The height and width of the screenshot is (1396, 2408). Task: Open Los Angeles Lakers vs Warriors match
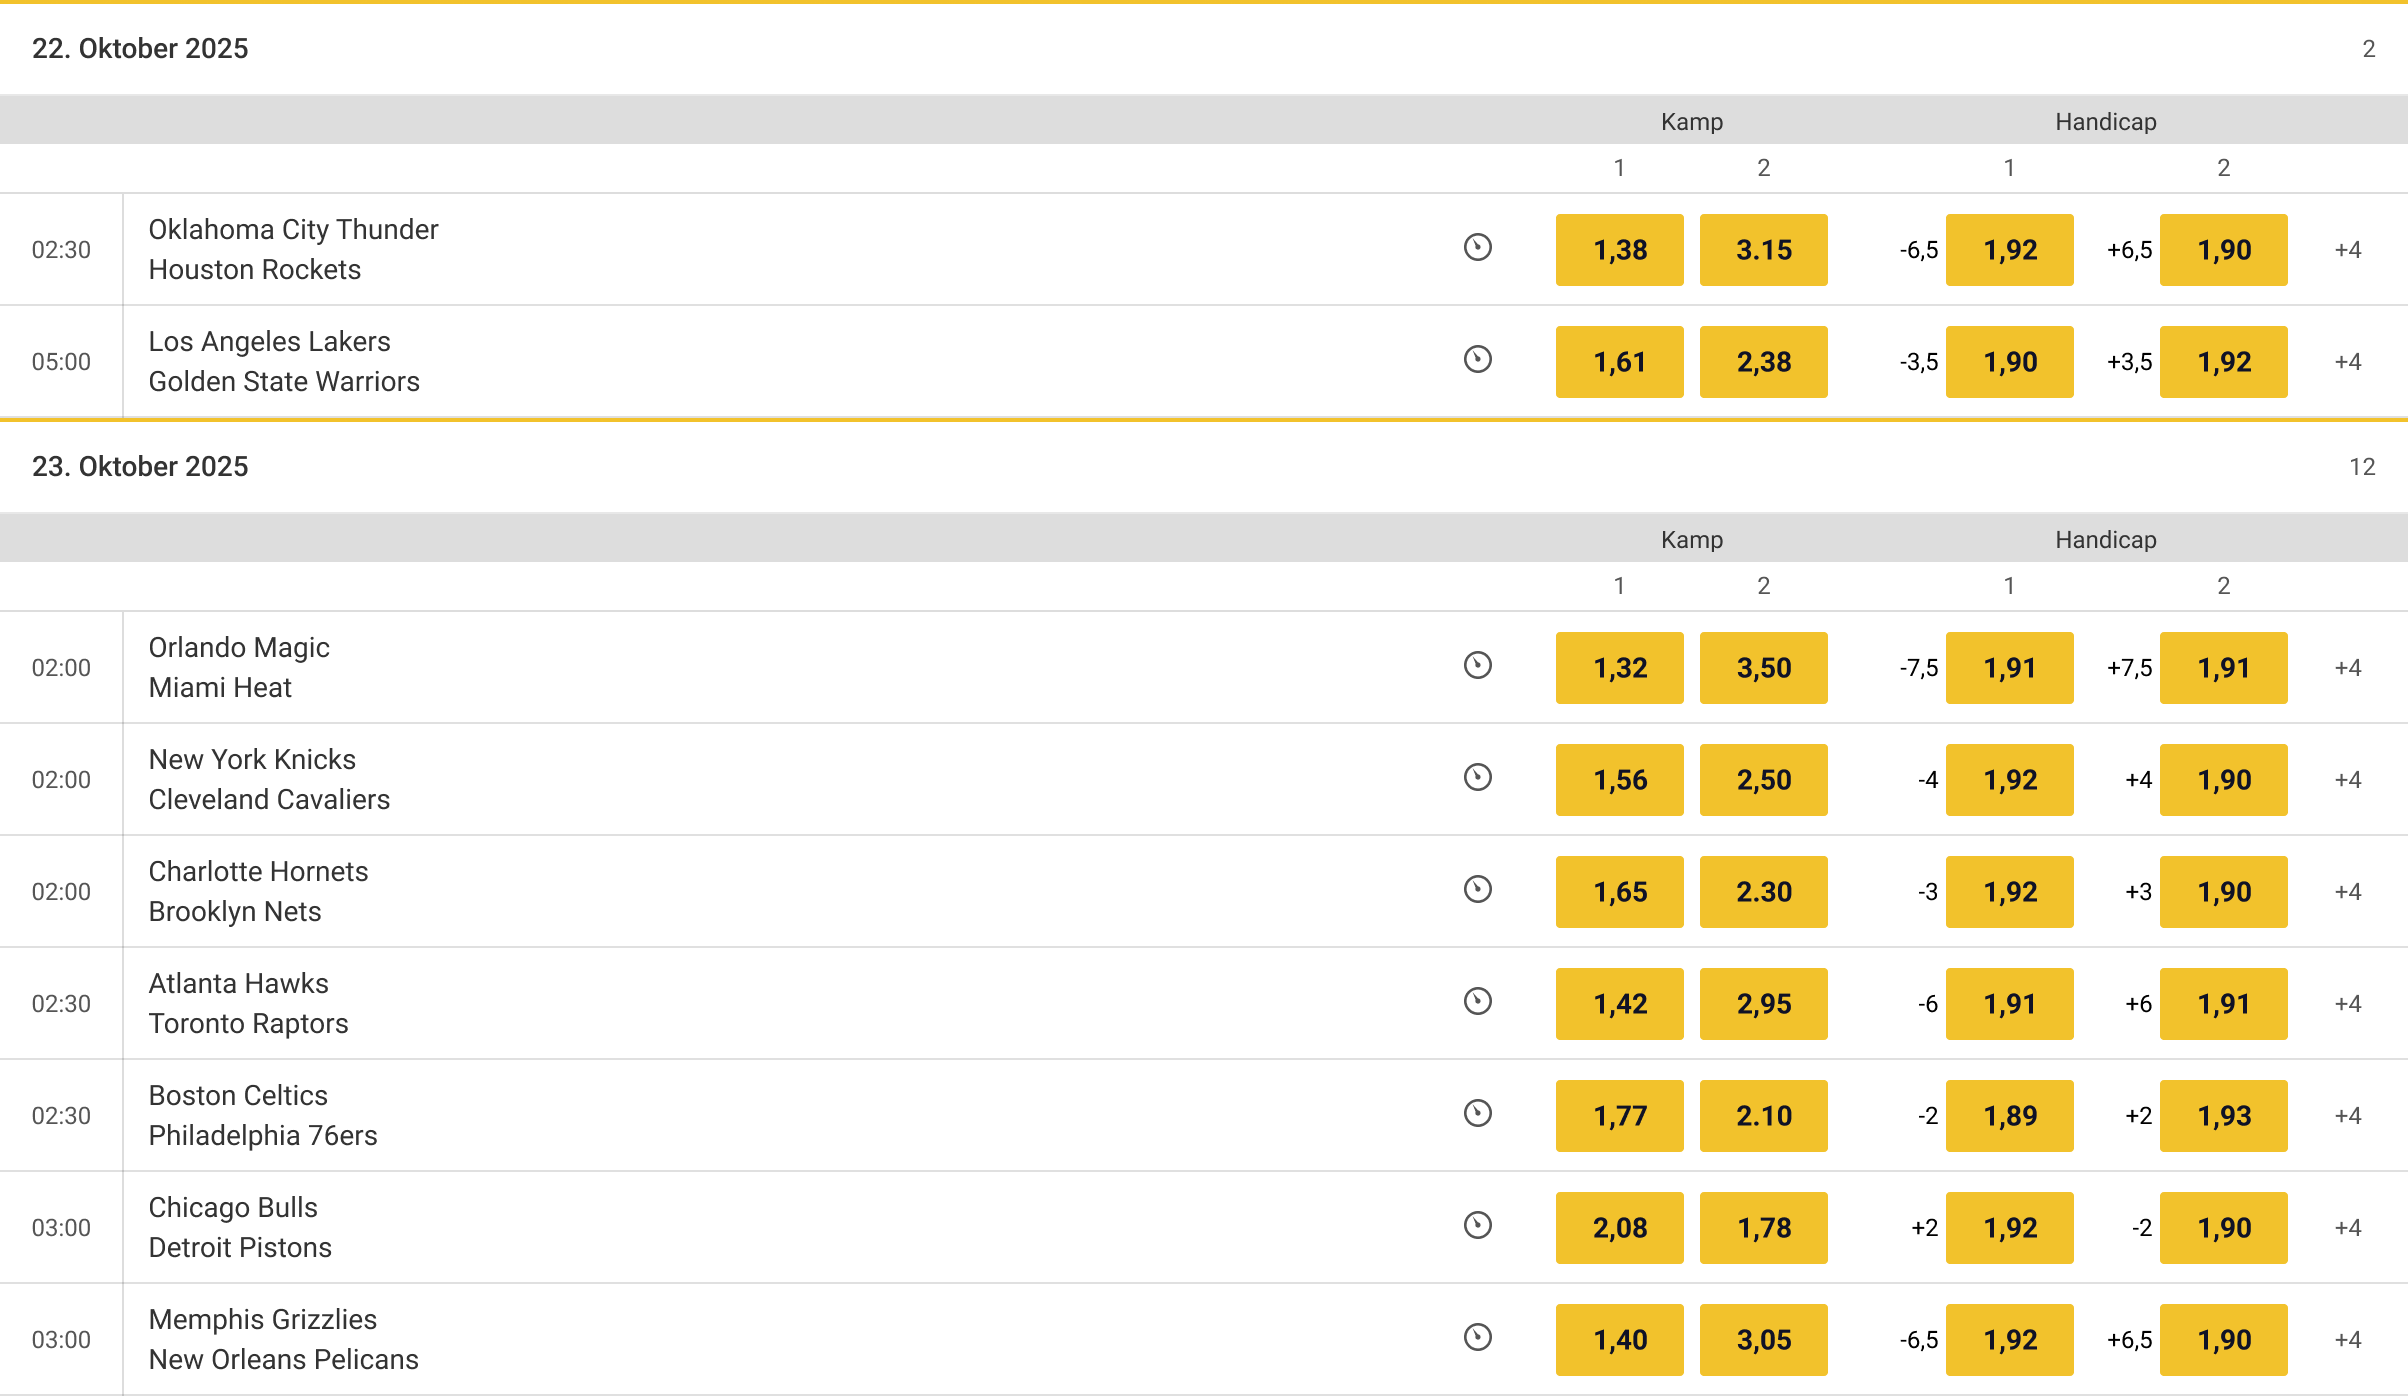pyautogui.click(x=284, y=362)
